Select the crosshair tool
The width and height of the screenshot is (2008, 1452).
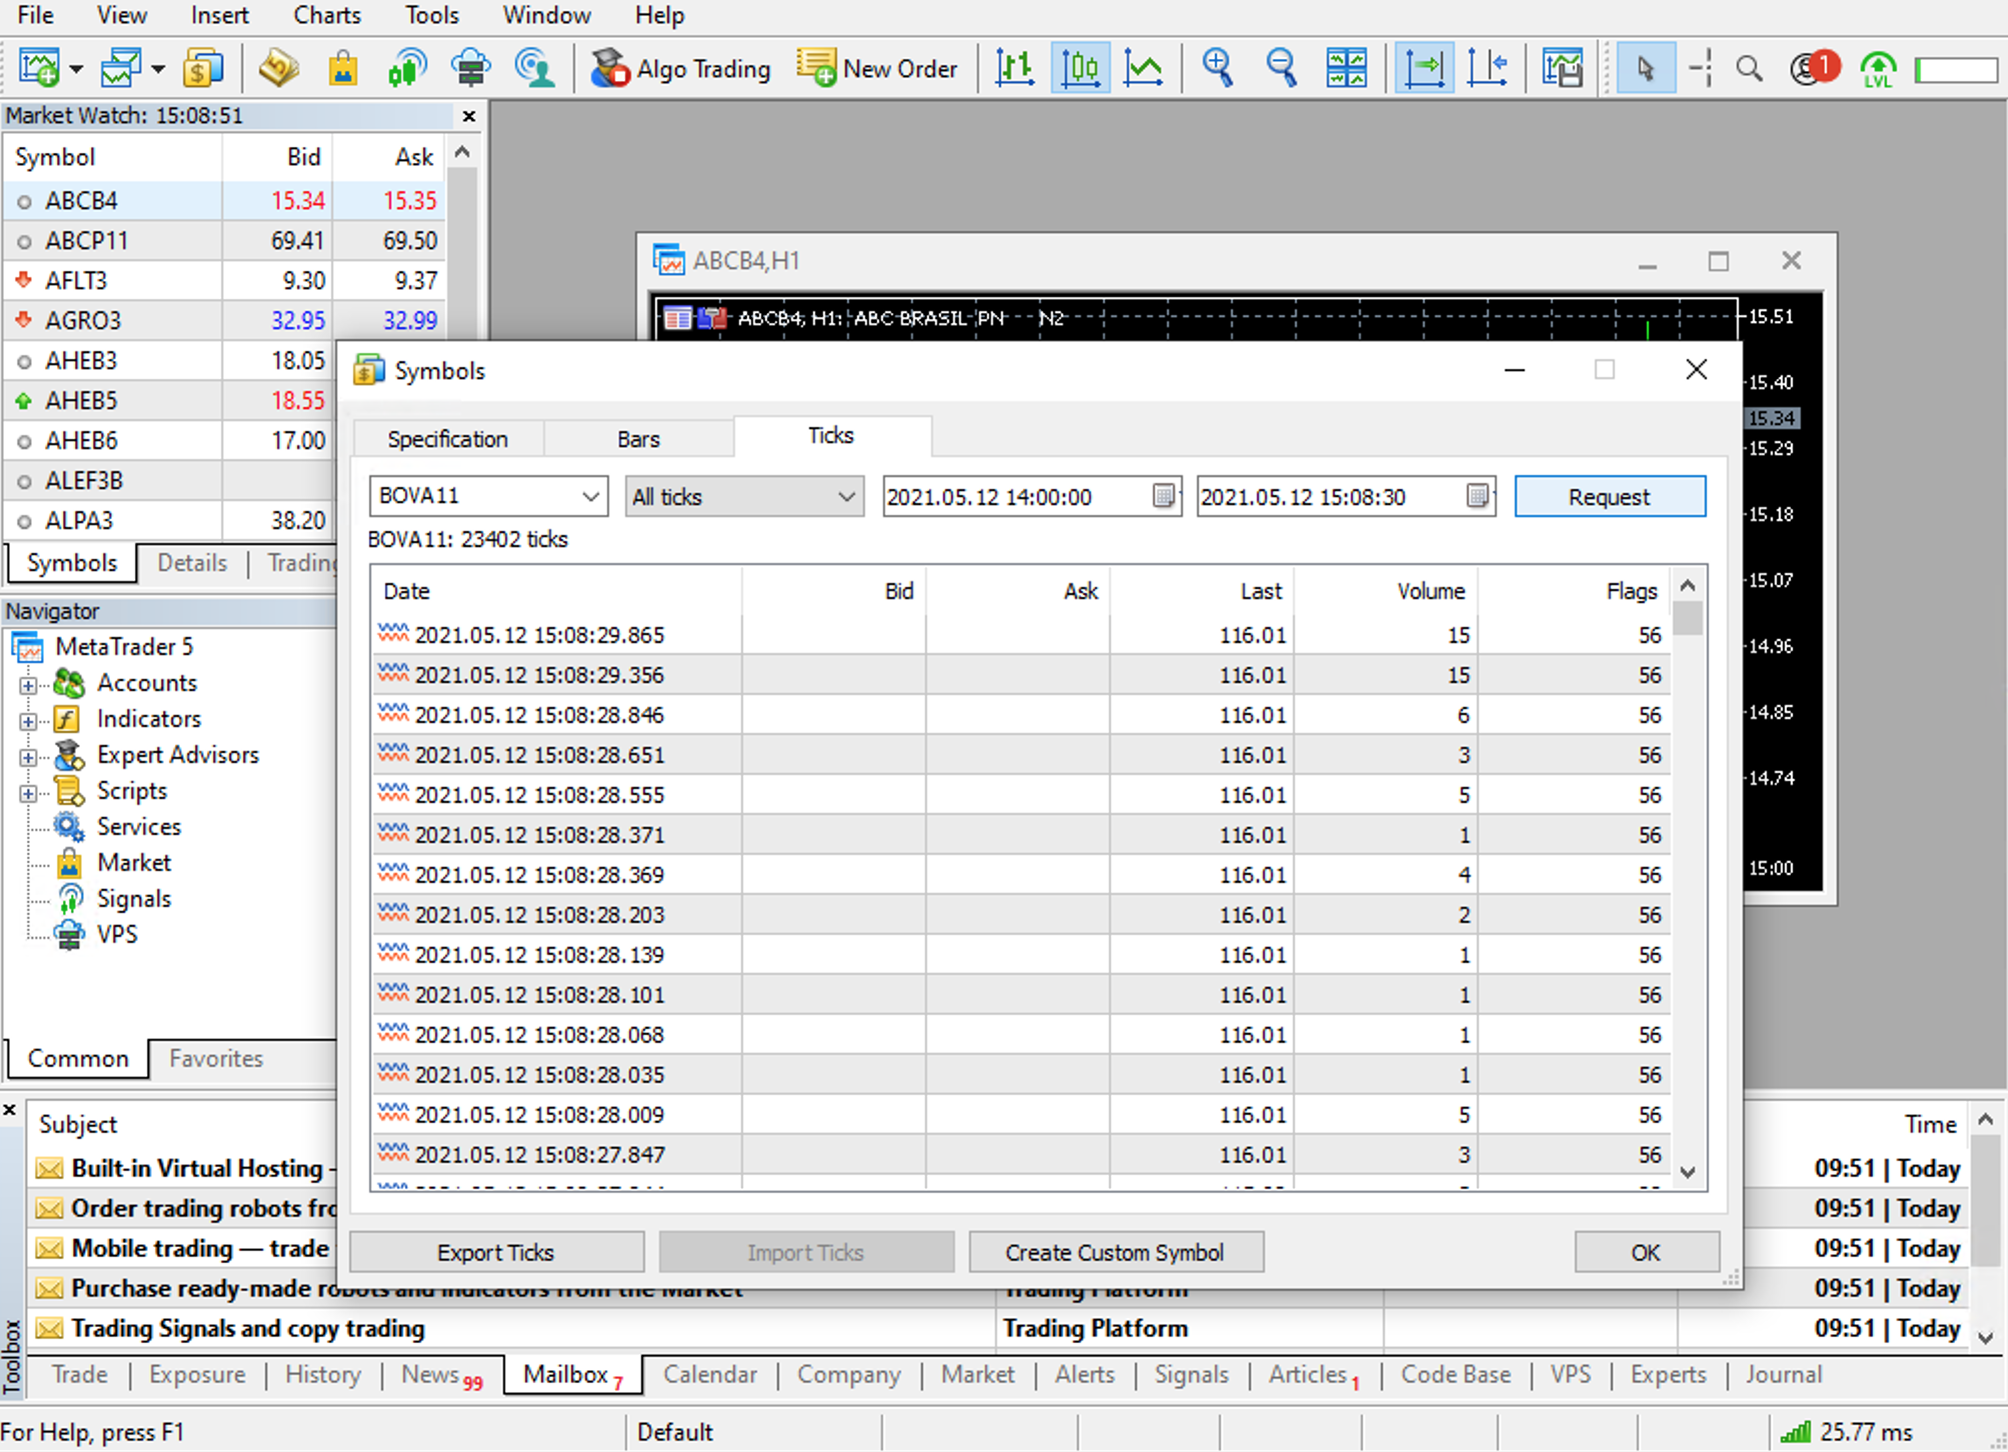1700,69
